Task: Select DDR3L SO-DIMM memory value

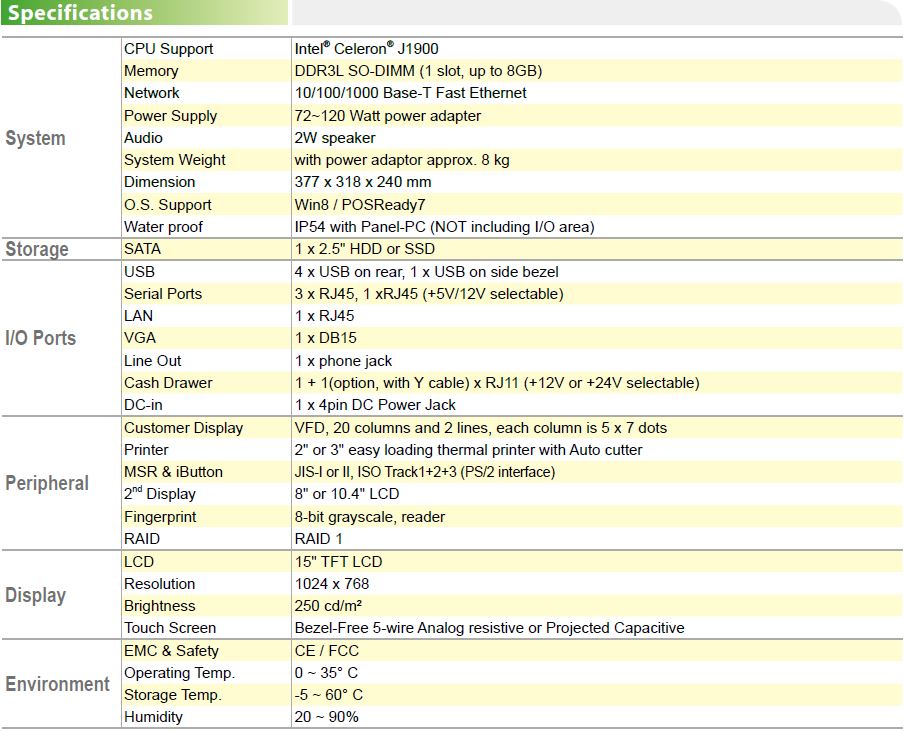Action: (418, 71)
